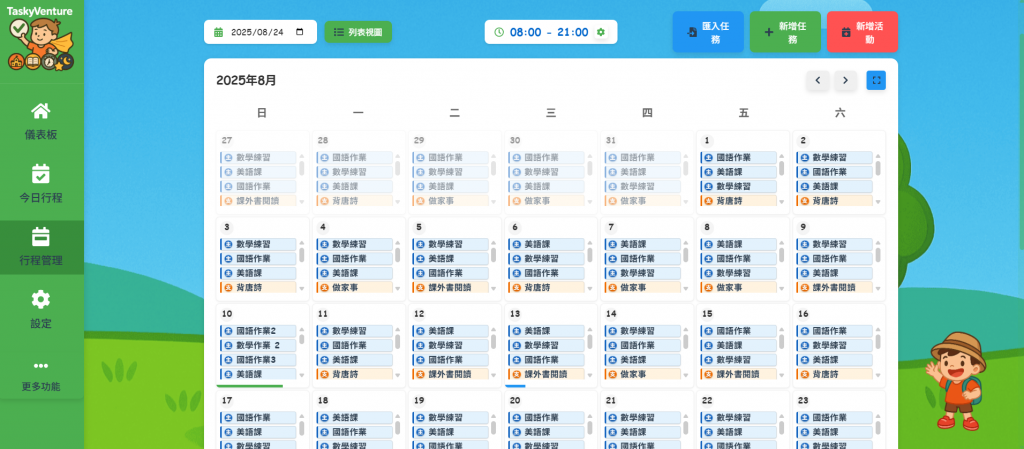Click the fullscreen expand icon in calendar header

coord(876,80)
